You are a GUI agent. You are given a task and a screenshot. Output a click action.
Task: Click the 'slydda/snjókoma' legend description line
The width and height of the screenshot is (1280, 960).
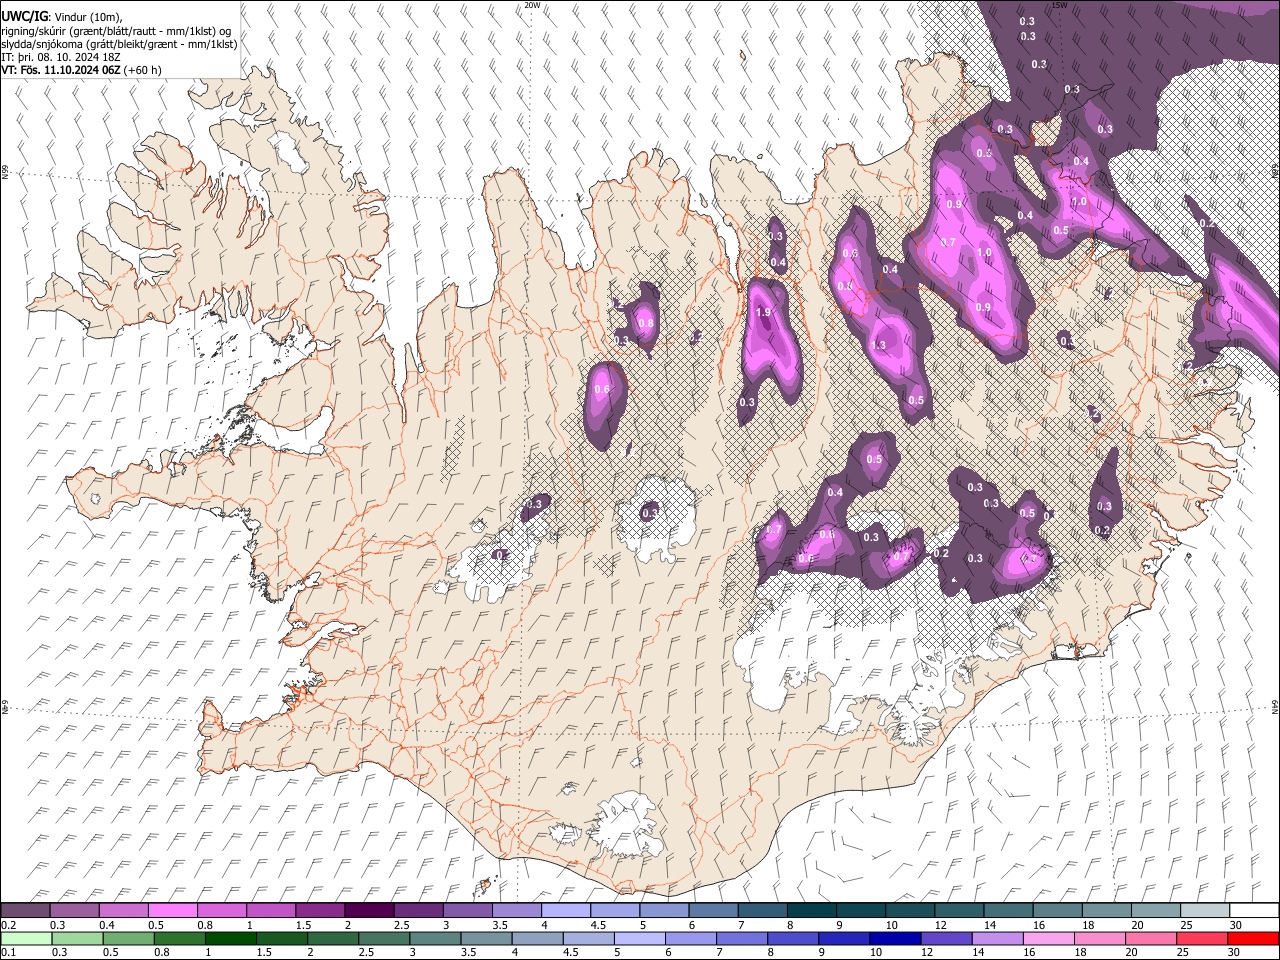[x=119, y=44]
